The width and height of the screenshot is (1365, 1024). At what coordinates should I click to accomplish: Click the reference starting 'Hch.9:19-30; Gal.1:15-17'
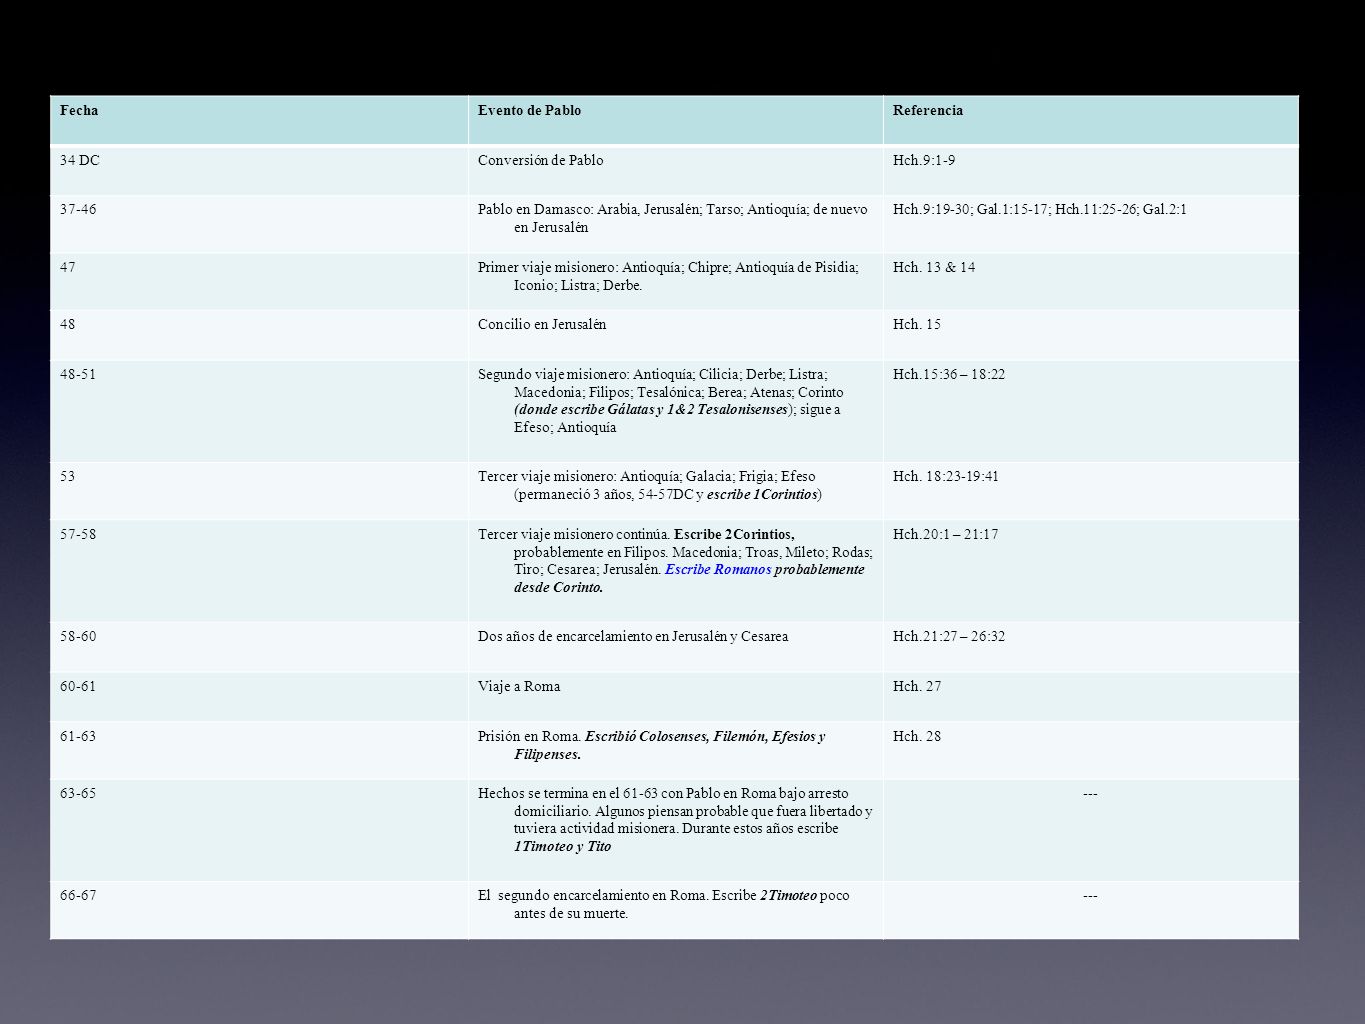click(x=1091, y=224)
